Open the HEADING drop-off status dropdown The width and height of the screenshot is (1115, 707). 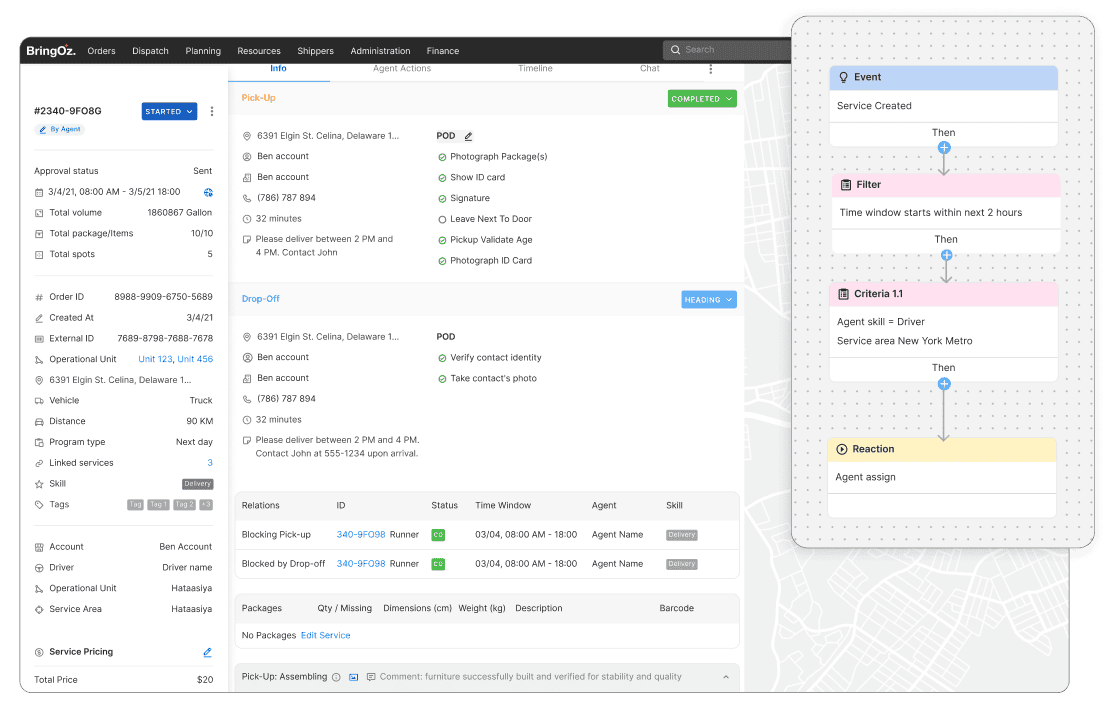(708, 300)
